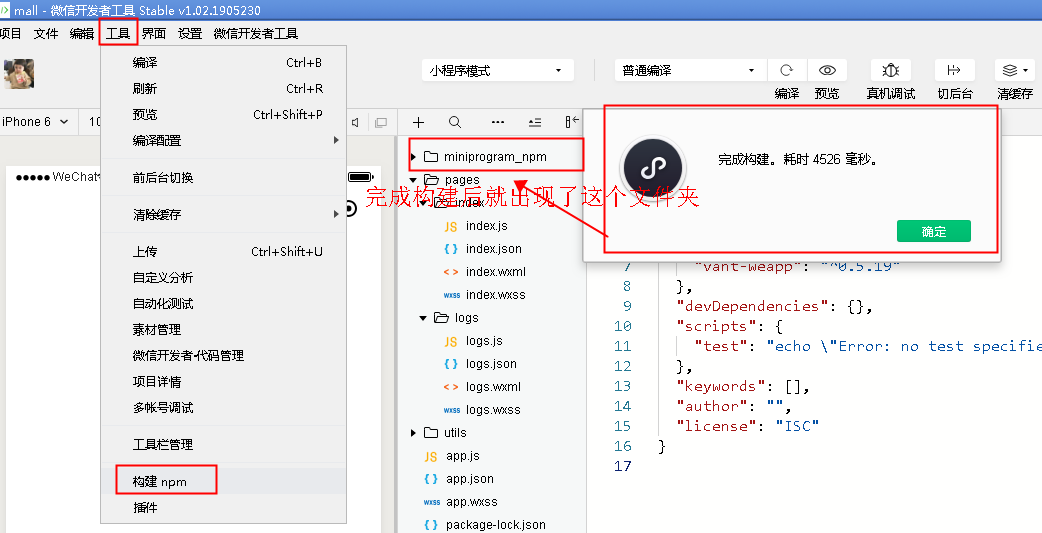Open index.wxml file

(495, 272)
